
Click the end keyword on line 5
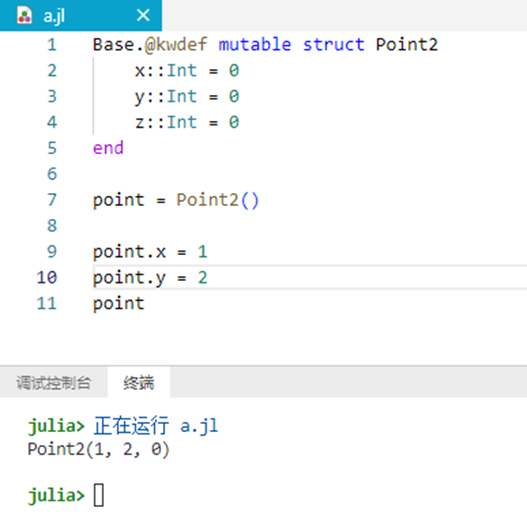(x=108, y=148)
